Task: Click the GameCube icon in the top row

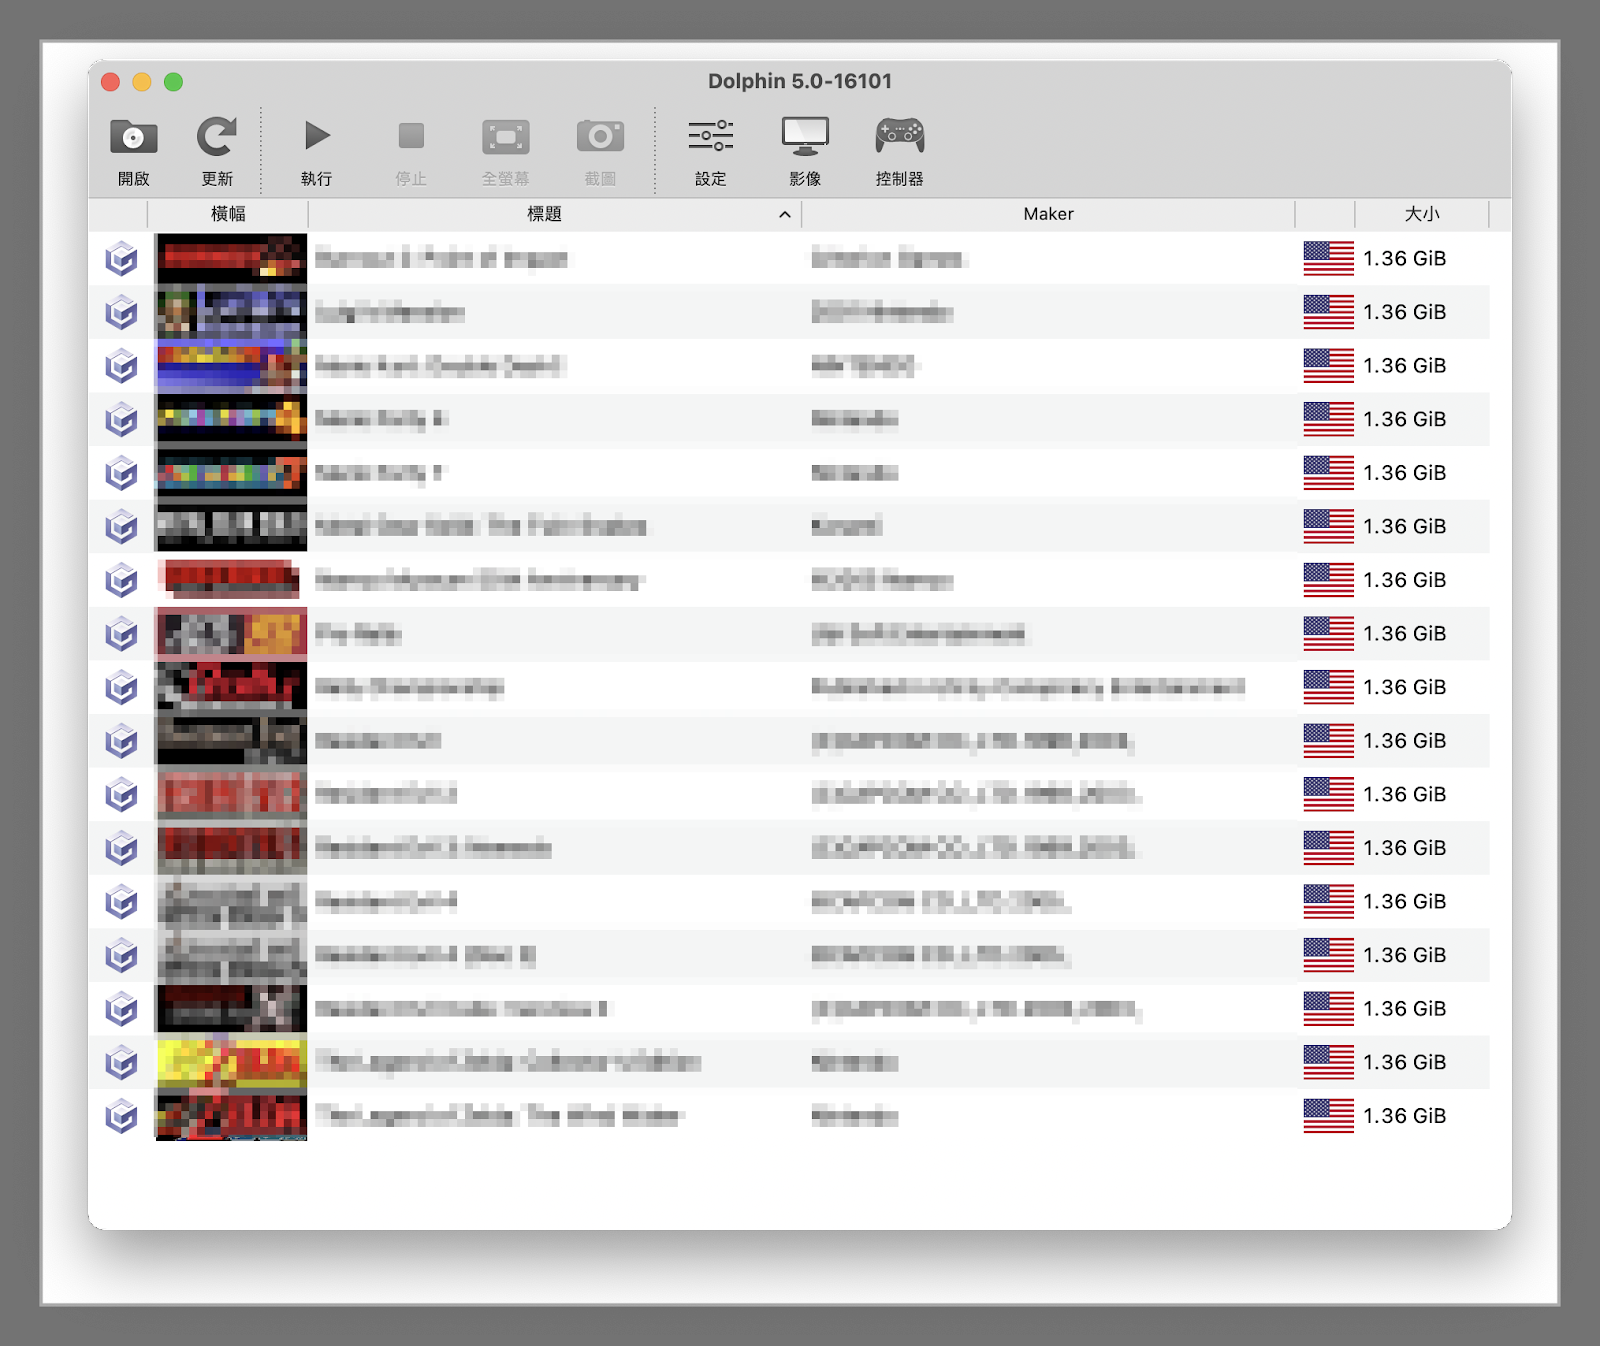Action: tap(122, 259)
